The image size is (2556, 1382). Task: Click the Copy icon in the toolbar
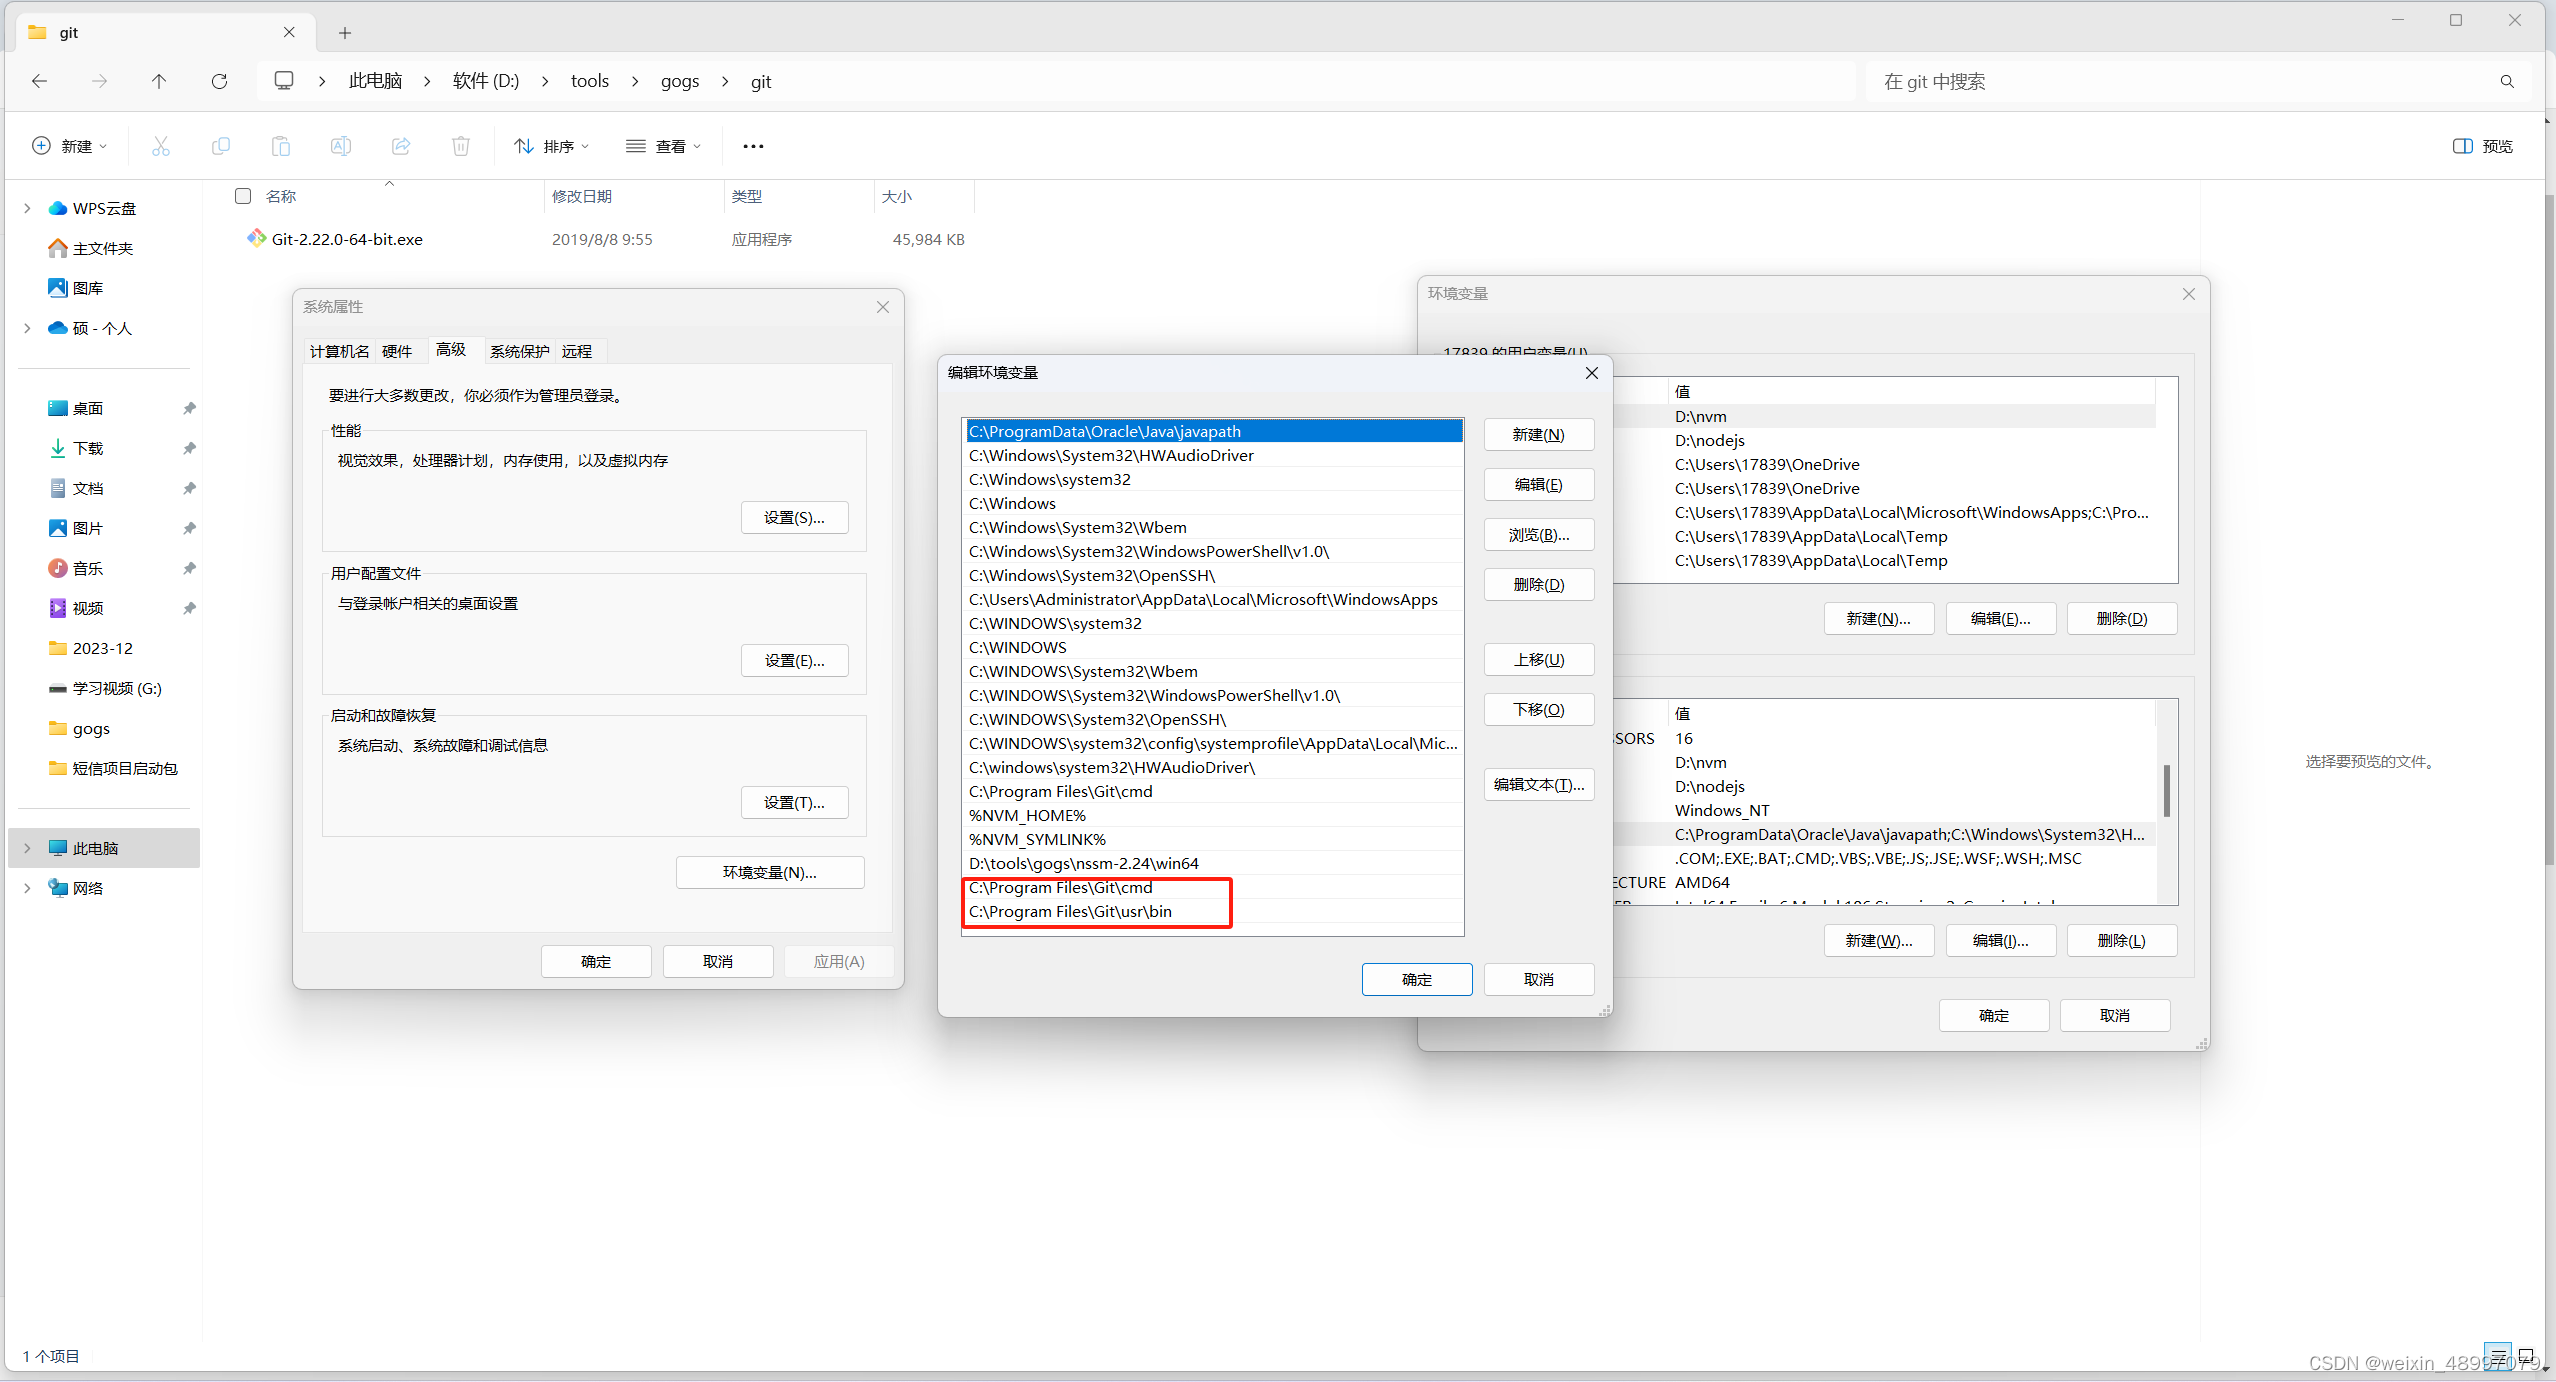[x=221, y=146]
